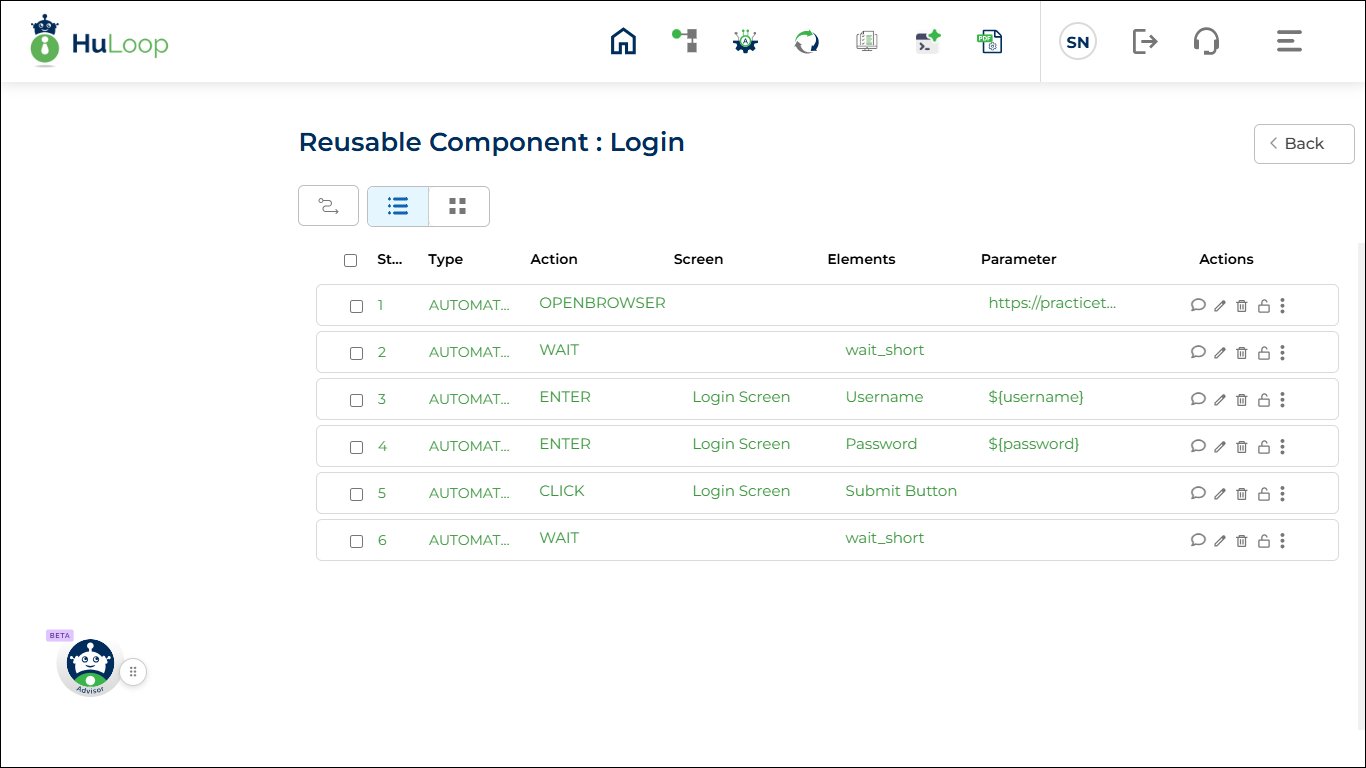Open the https://practicet... parameter link
The width and height of the screenshot is (1366, 768).
[x=1052, y=302]
